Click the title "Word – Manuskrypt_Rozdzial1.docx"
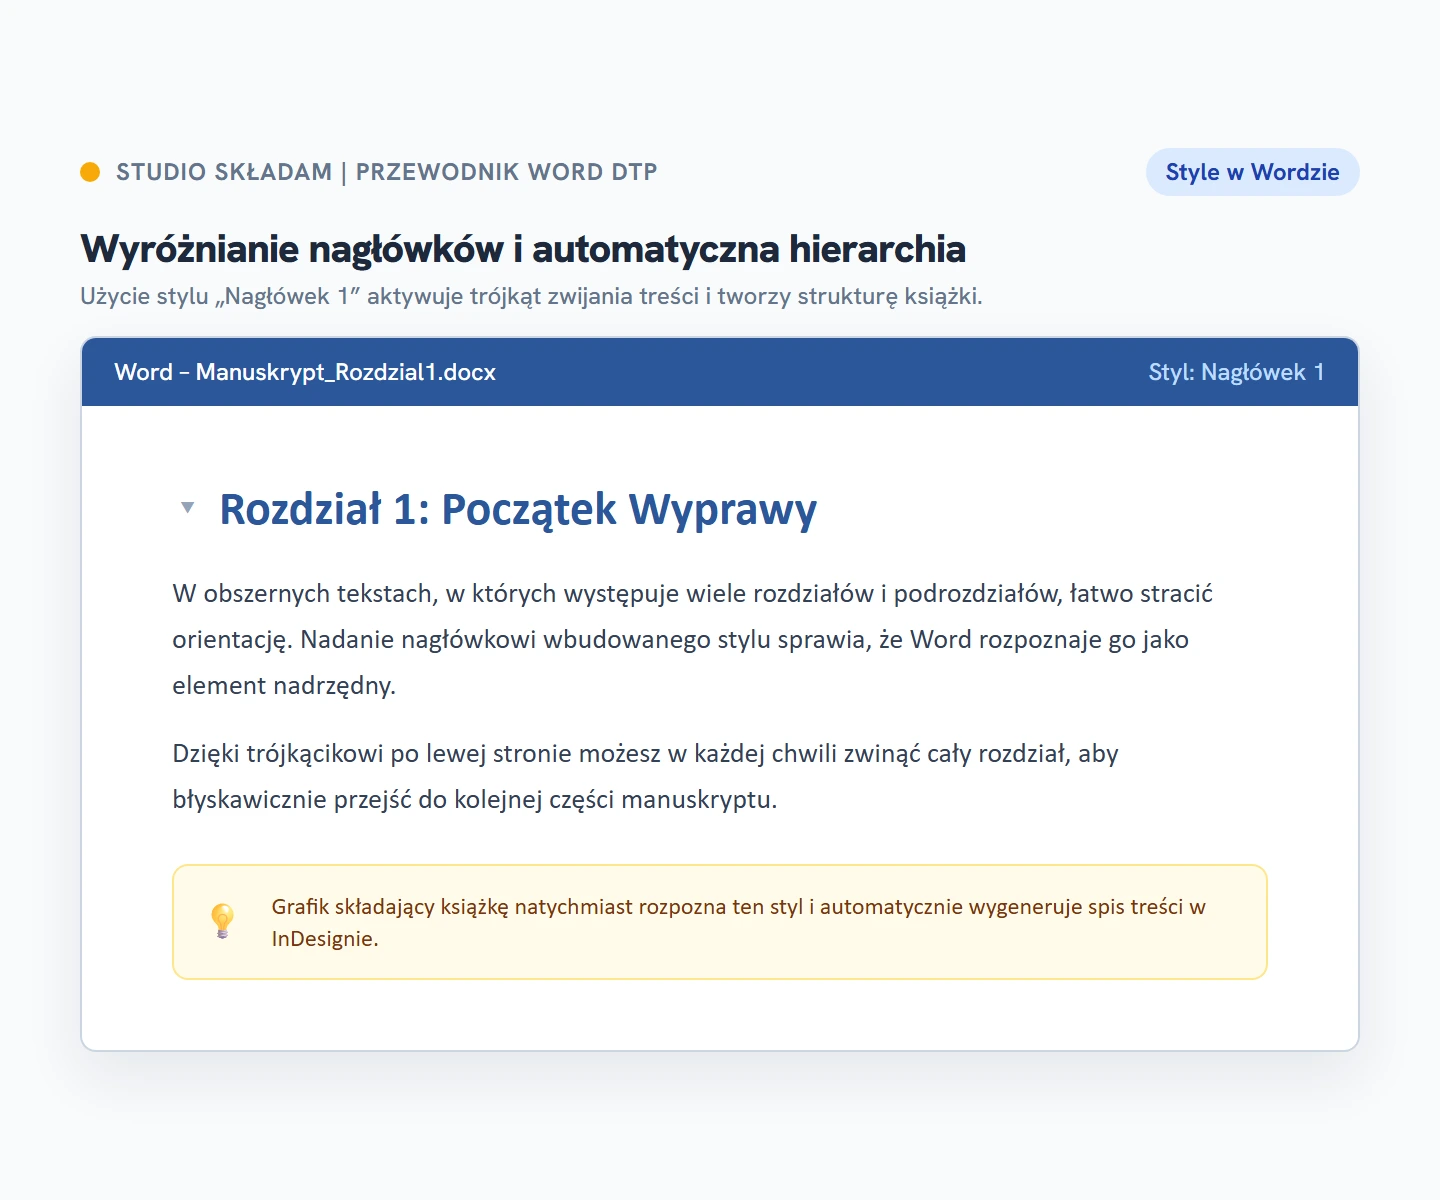The width and height of the screenshot is (1440, 1200). click(x=305, y=372)
